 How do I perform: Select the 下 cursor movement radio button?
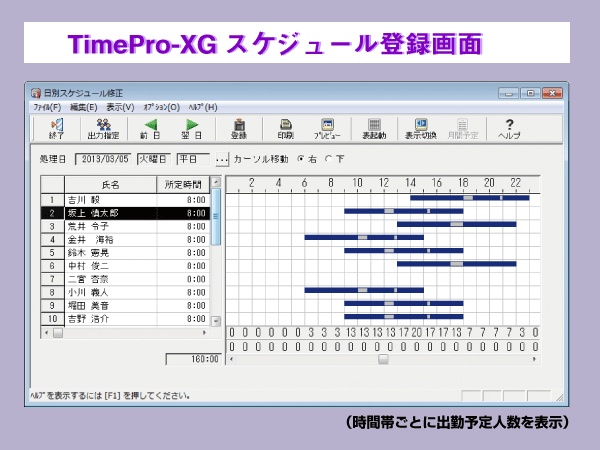pos(328,159)
